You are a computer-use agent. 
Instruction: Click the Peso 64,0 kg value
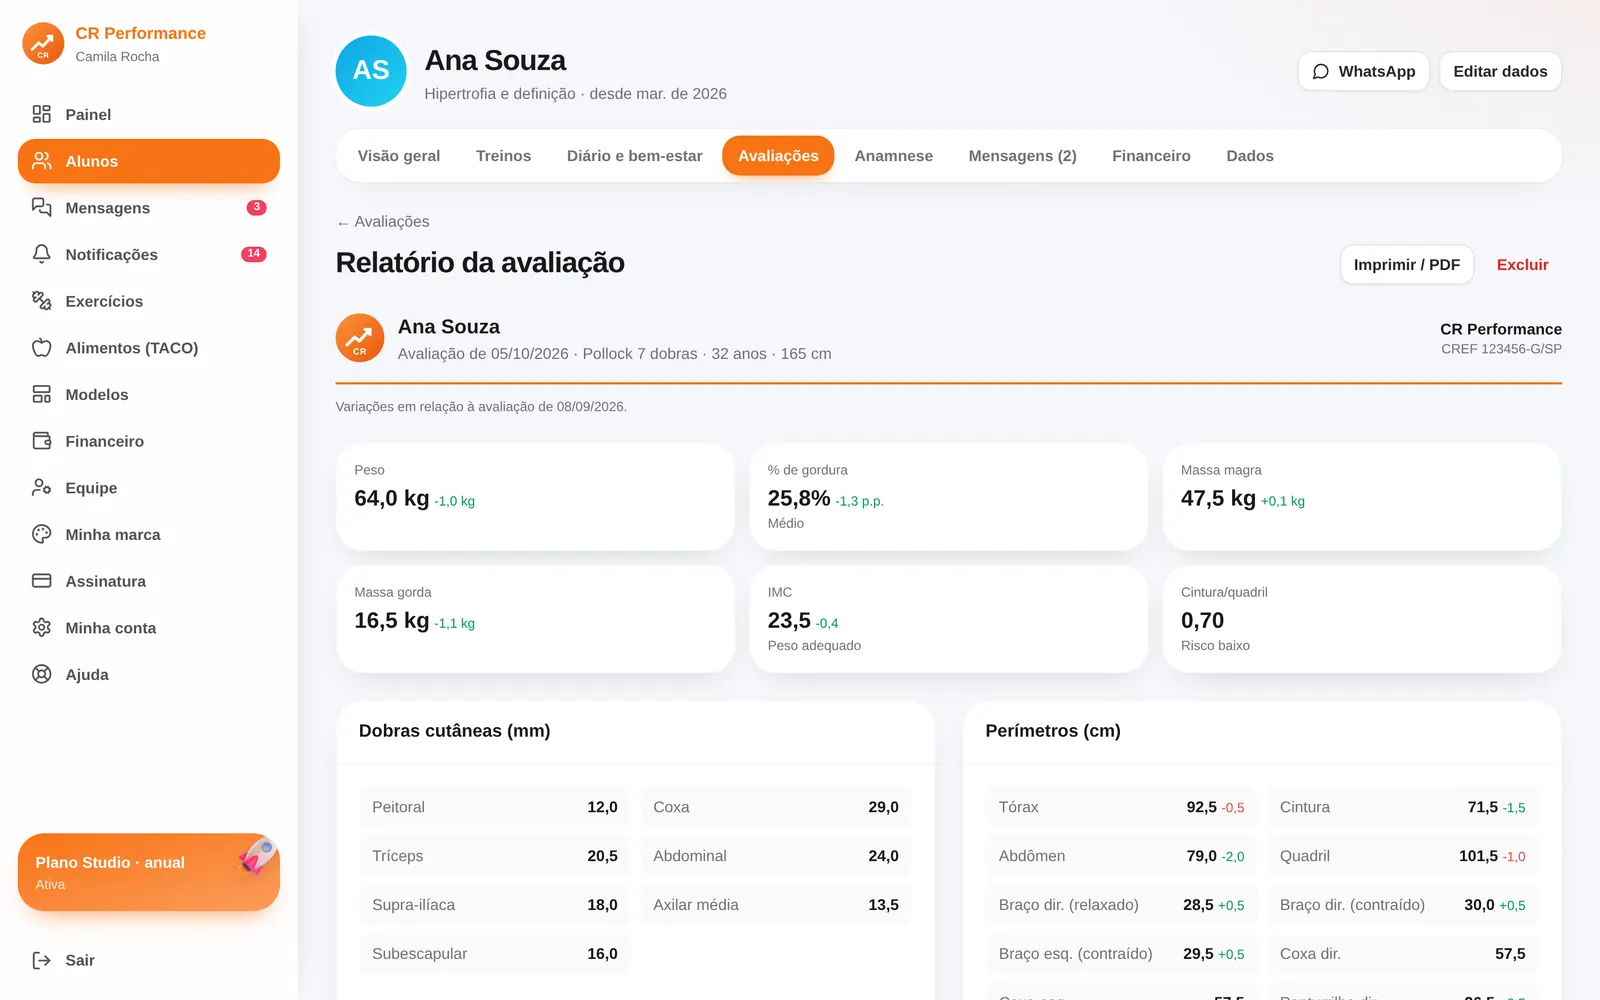coord(392,498)
